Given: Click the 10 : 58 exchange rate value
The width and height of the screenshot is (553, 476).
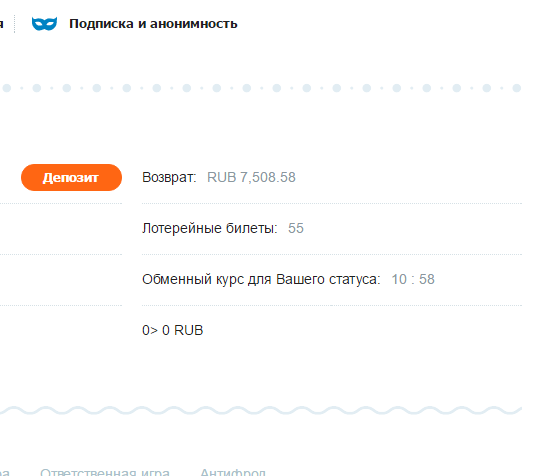Looking at the screenshot, I should coord(413,279).
